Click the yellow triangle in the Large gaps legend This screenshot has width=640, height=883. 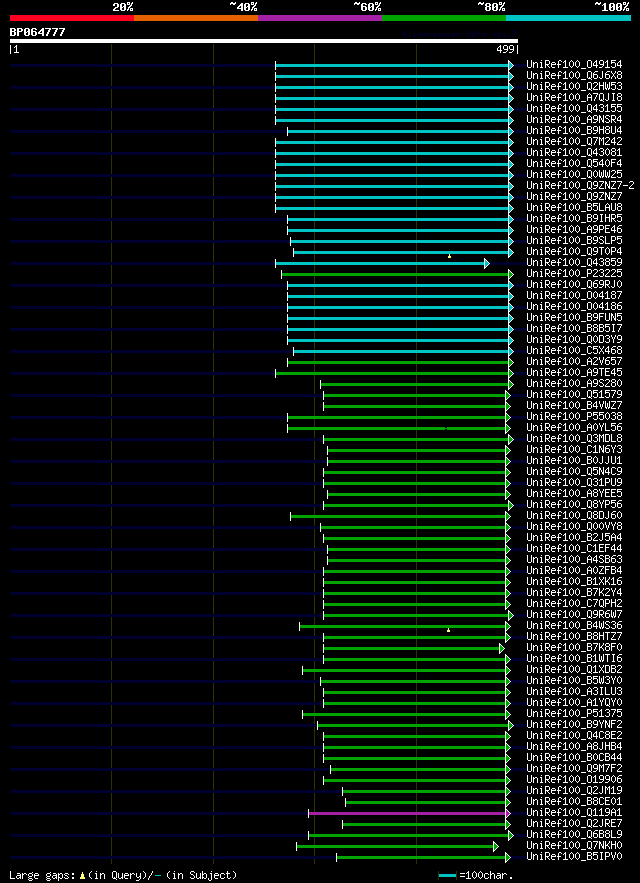tap(82, 876)
